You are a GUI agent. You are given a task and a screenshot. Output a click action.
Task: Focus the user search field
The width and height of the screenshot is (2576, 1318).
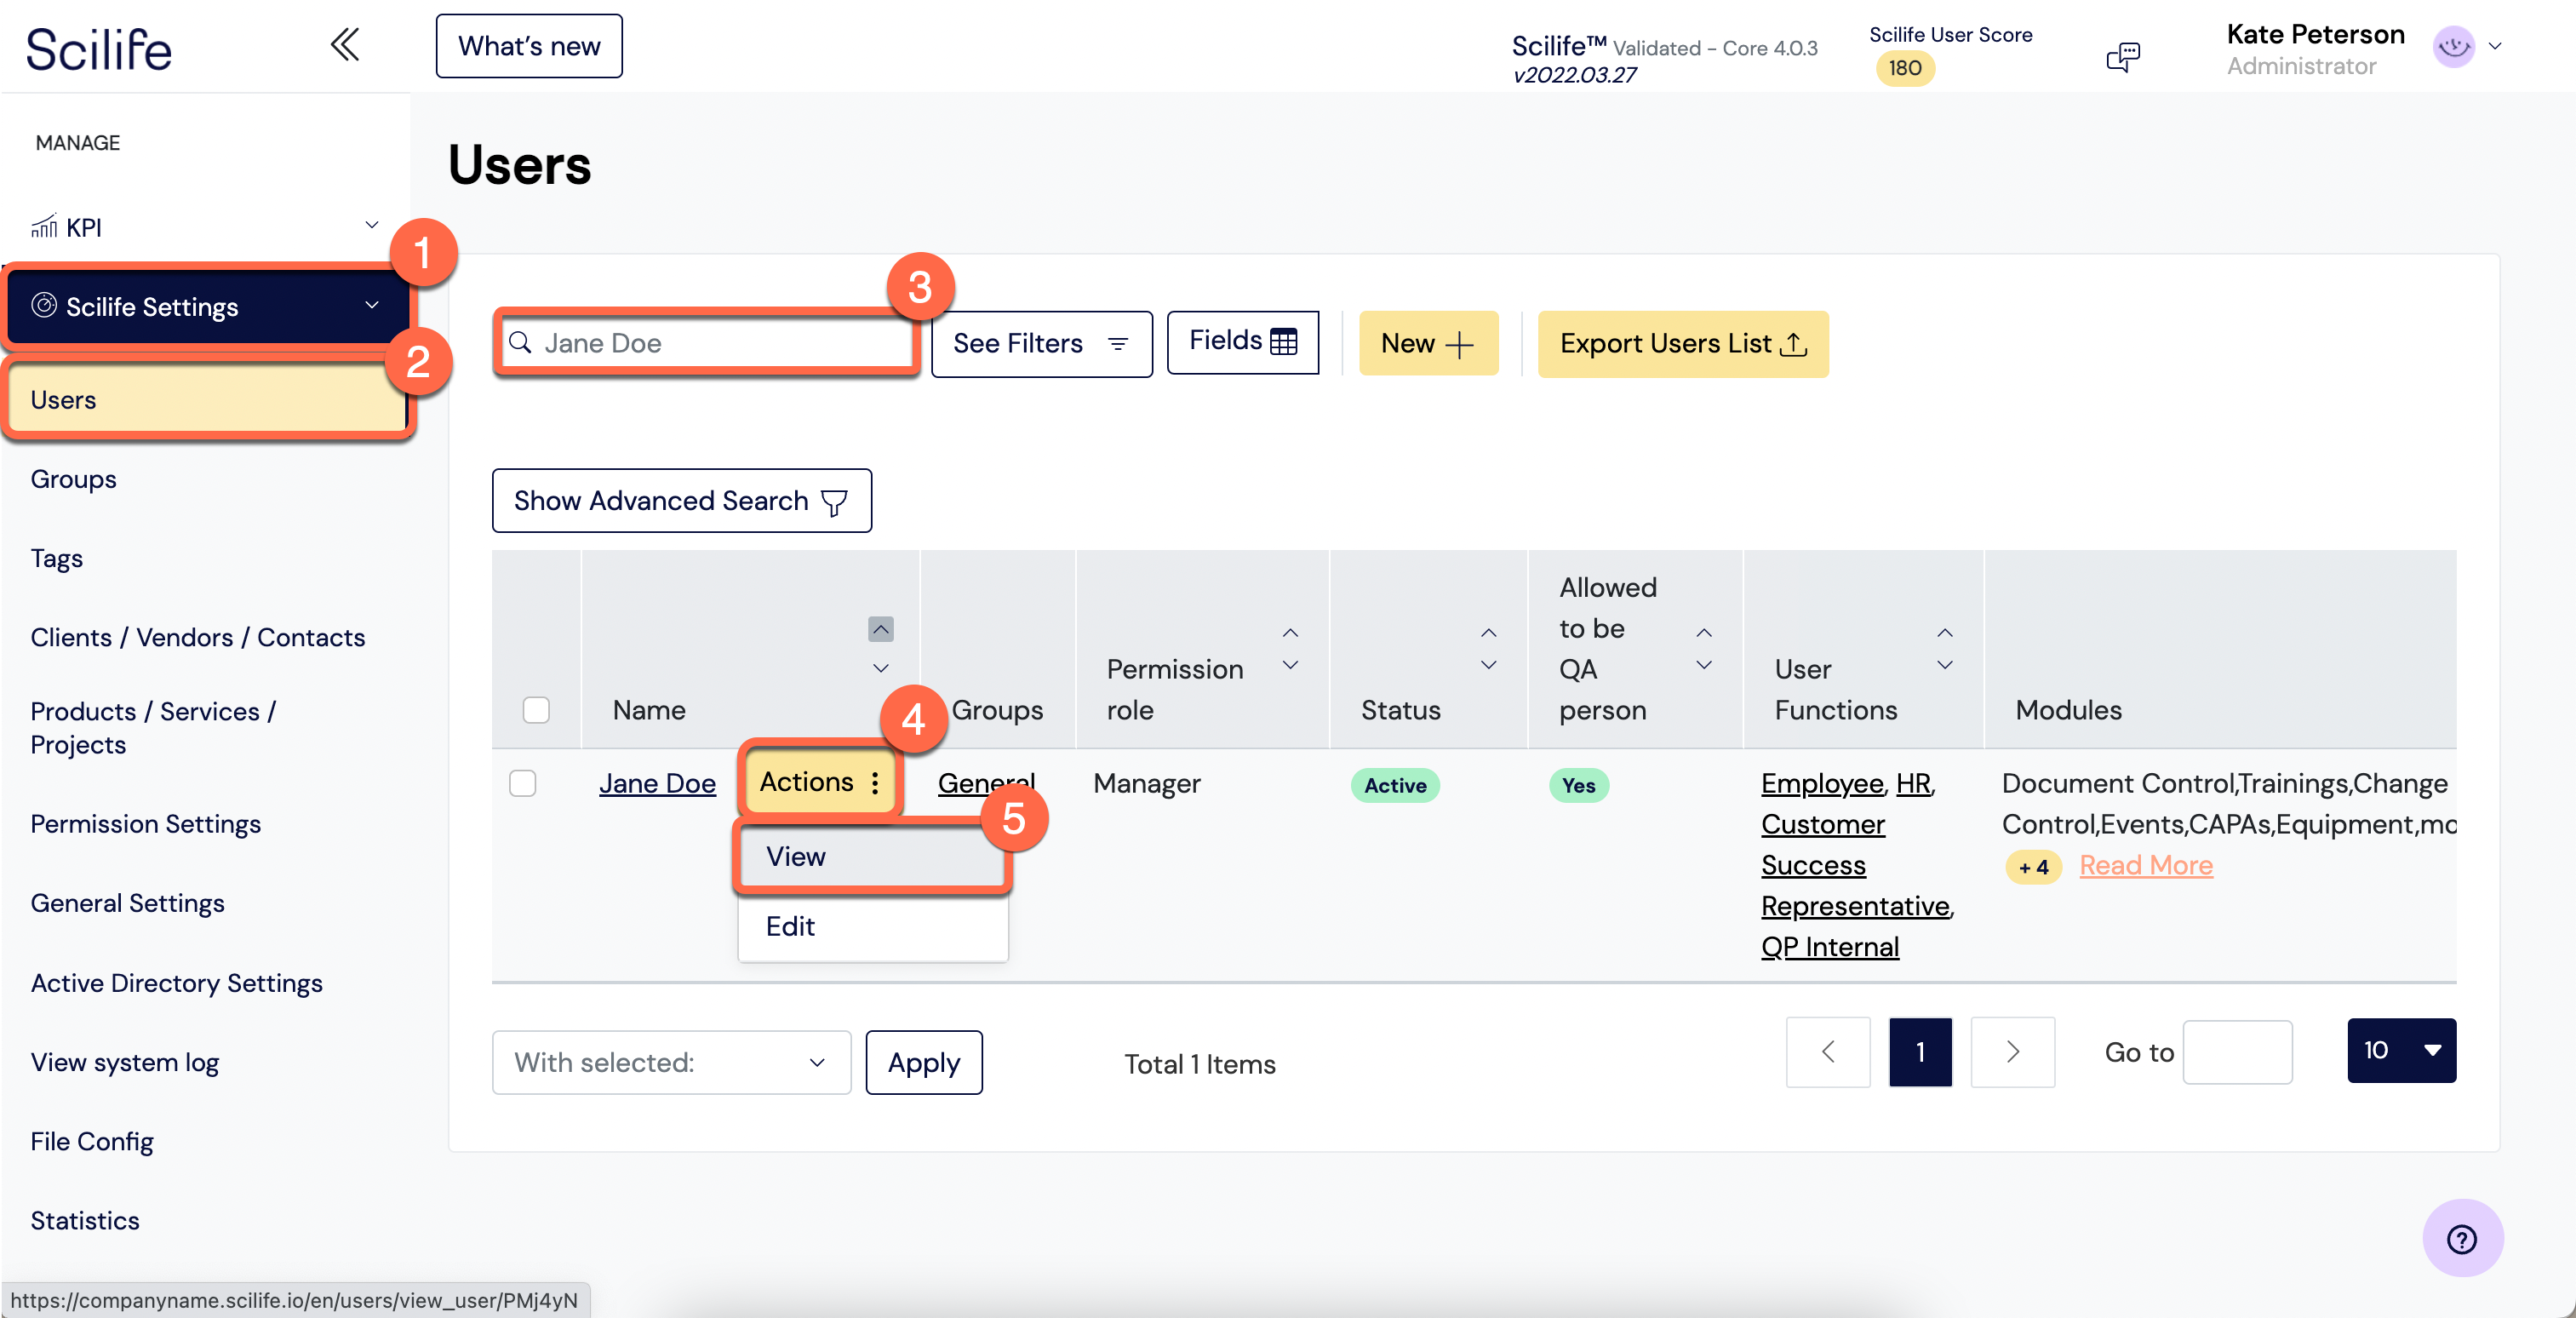[706, 343]
